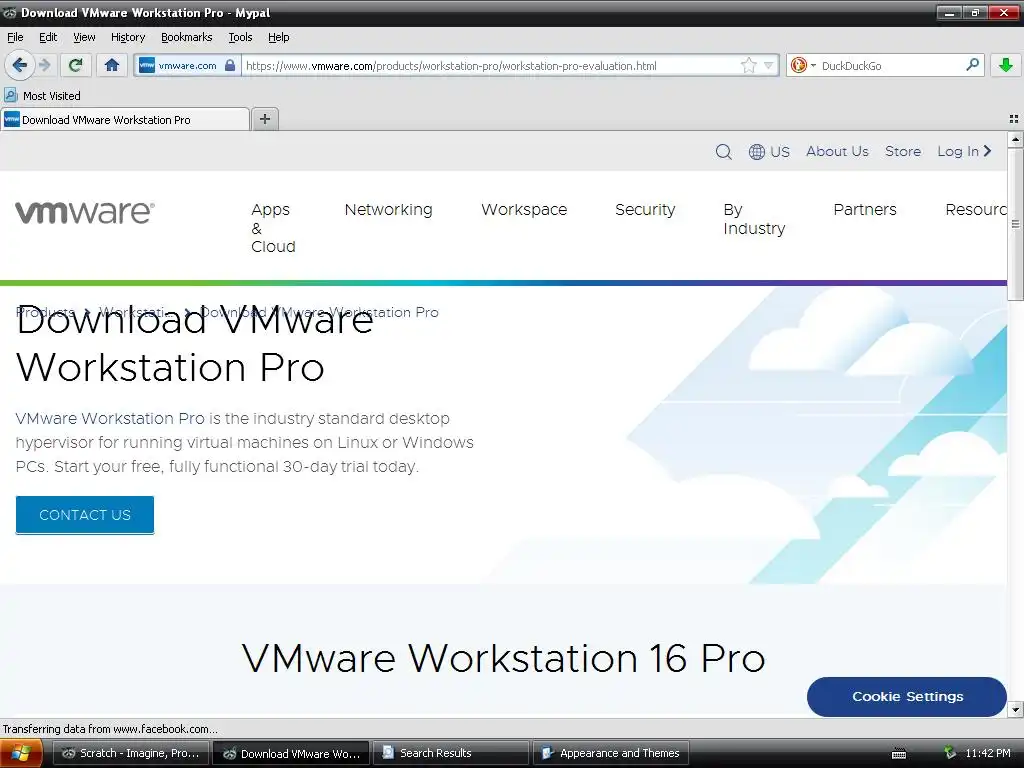Open the Security navigation item
Screen dimensions: 1024x768
[645, 210]
